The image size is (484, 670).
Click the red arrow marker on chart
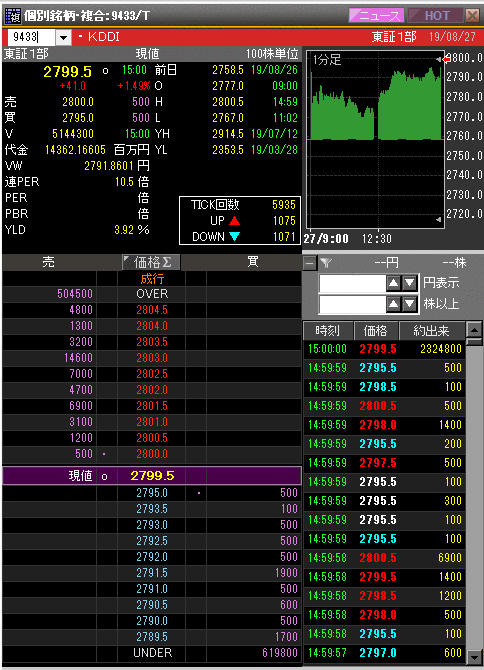tap(446, 59)
